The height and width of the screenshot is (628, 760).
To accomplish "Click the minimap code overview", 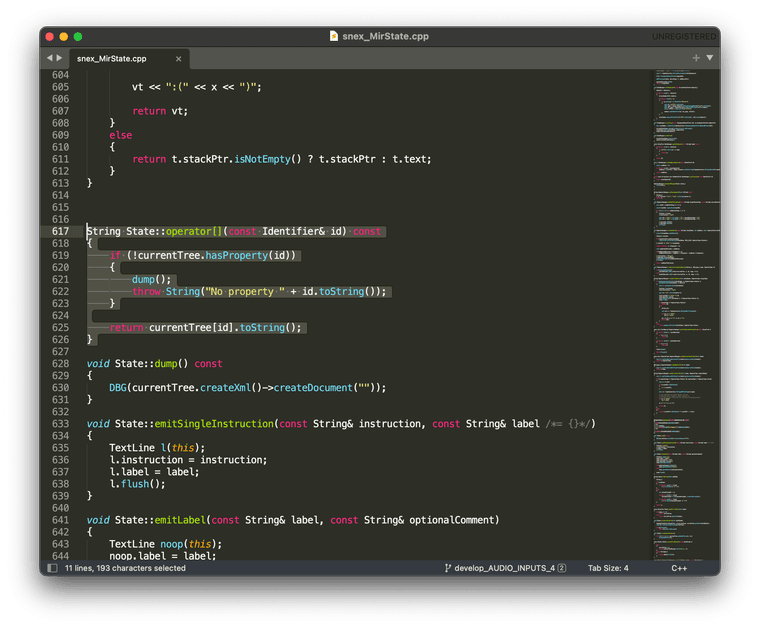I will coord(686,315).
